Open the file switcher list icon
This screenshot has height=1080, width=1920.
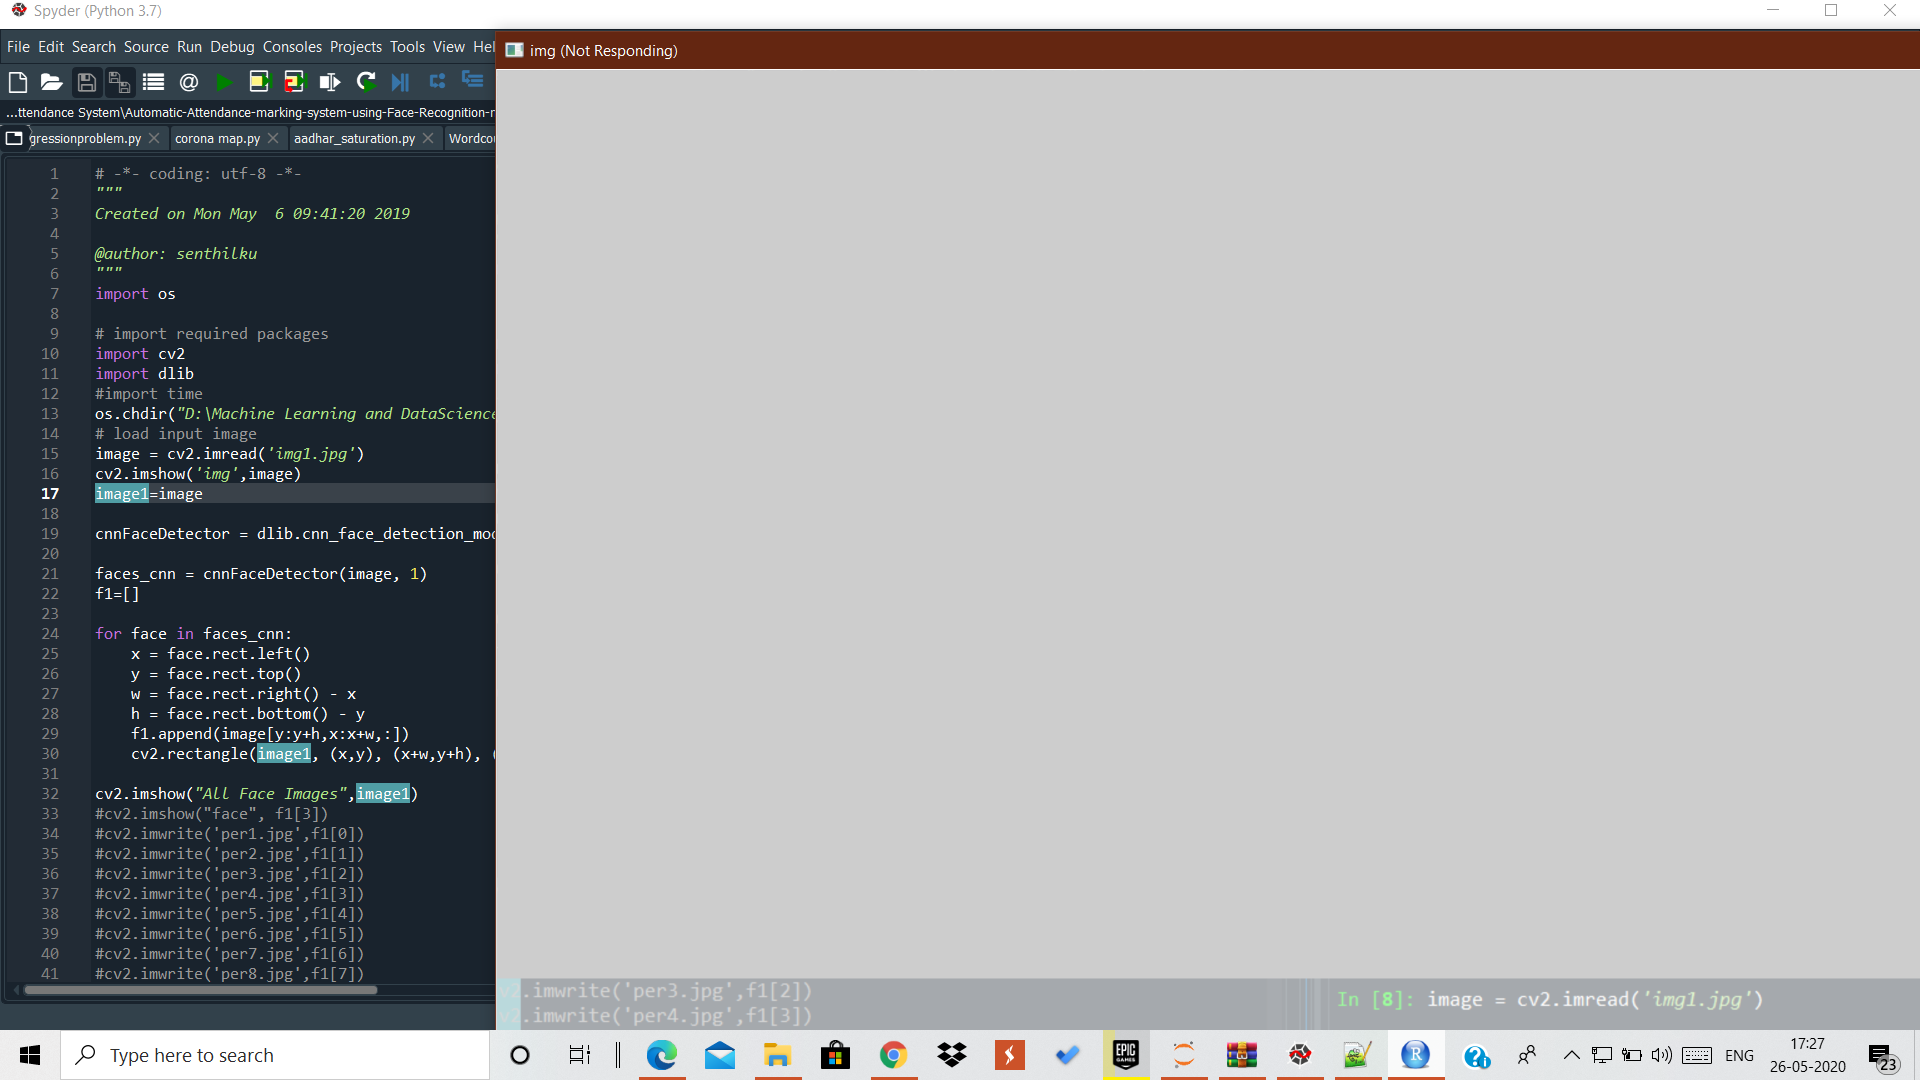153,82
